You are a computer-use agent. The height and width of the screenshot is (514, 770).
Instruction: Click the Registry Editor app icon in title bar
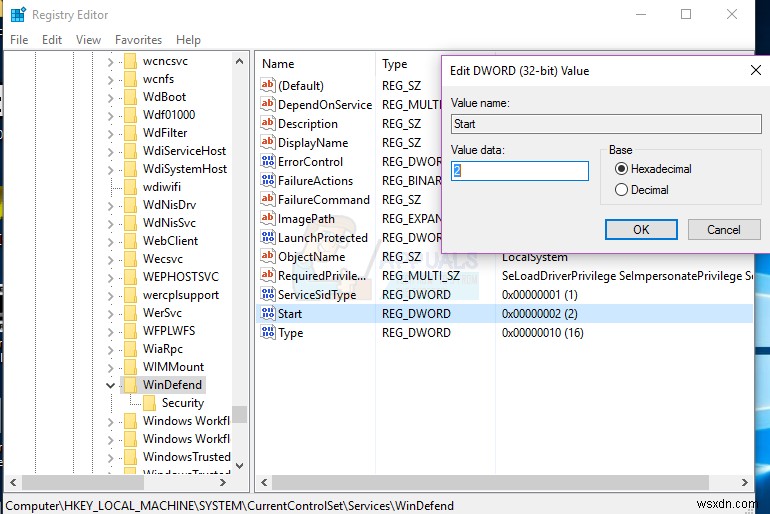click(18, 15)
